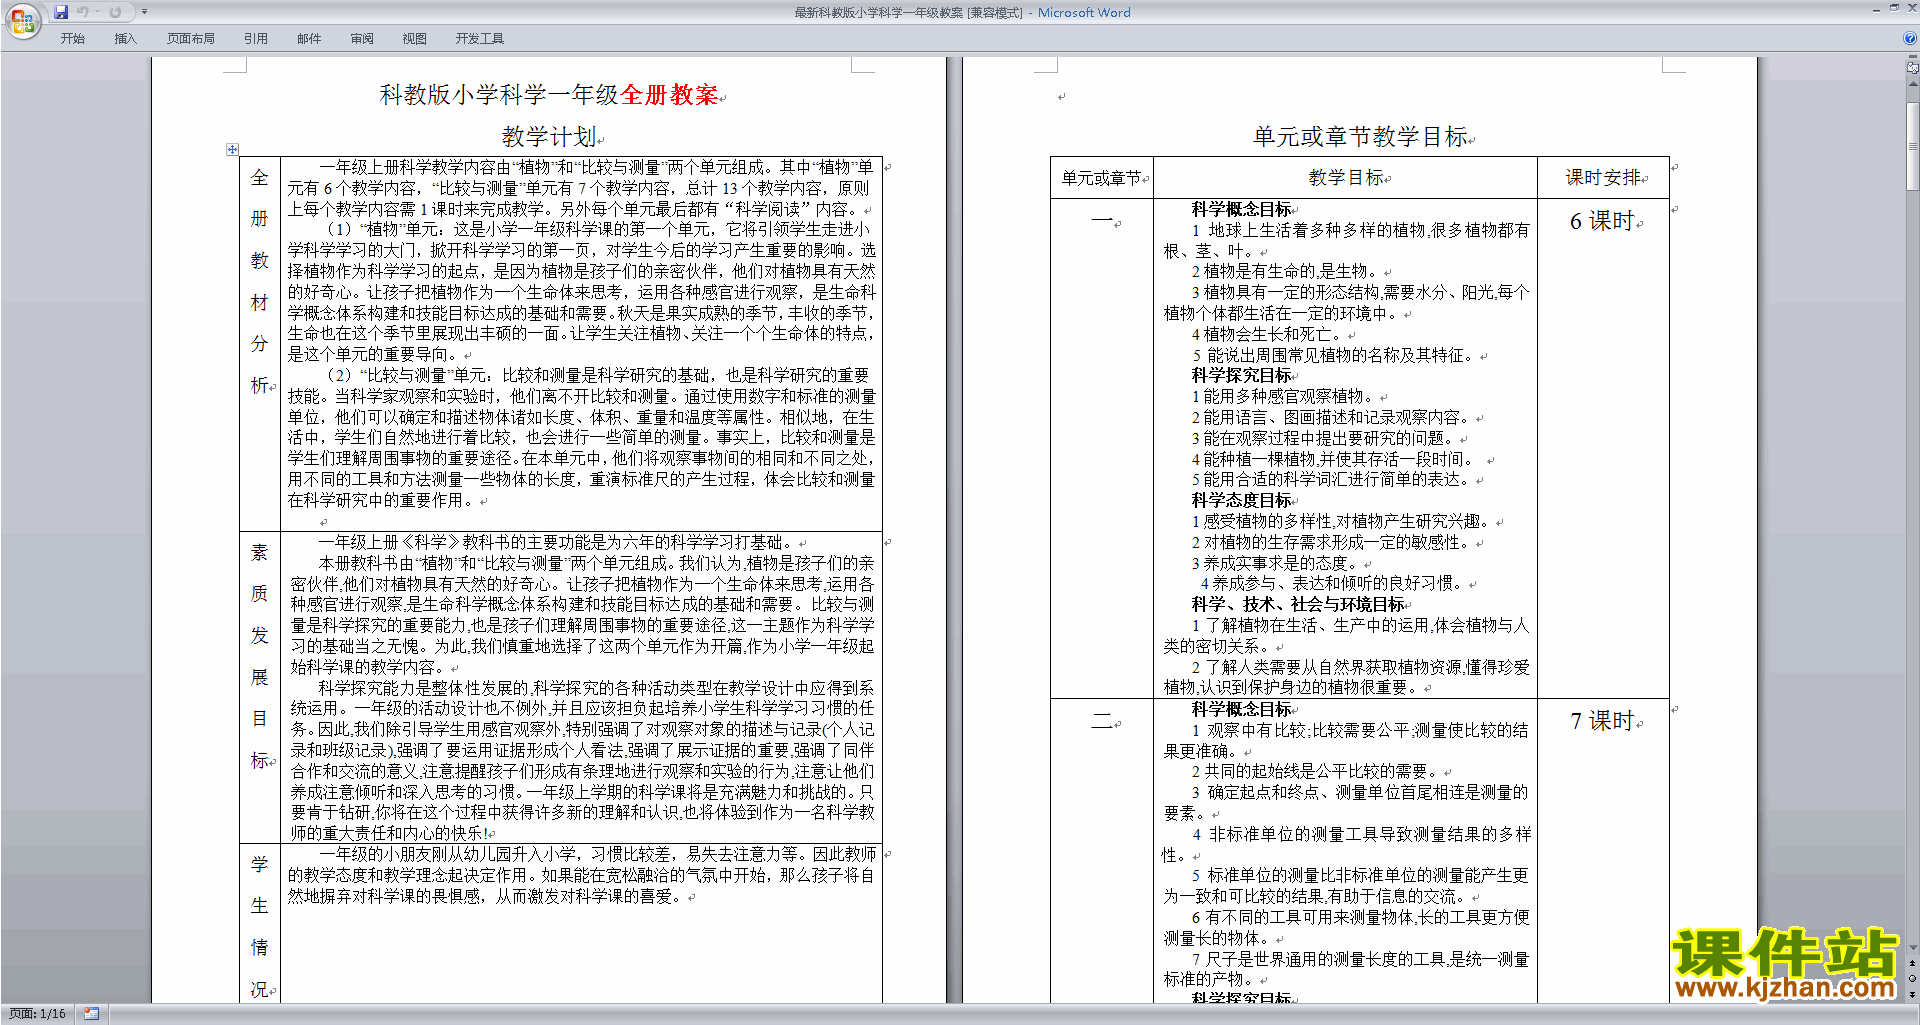Click the heading 教学计划
Screen dimensions: 1920x1025
click(x=549, y=137)
